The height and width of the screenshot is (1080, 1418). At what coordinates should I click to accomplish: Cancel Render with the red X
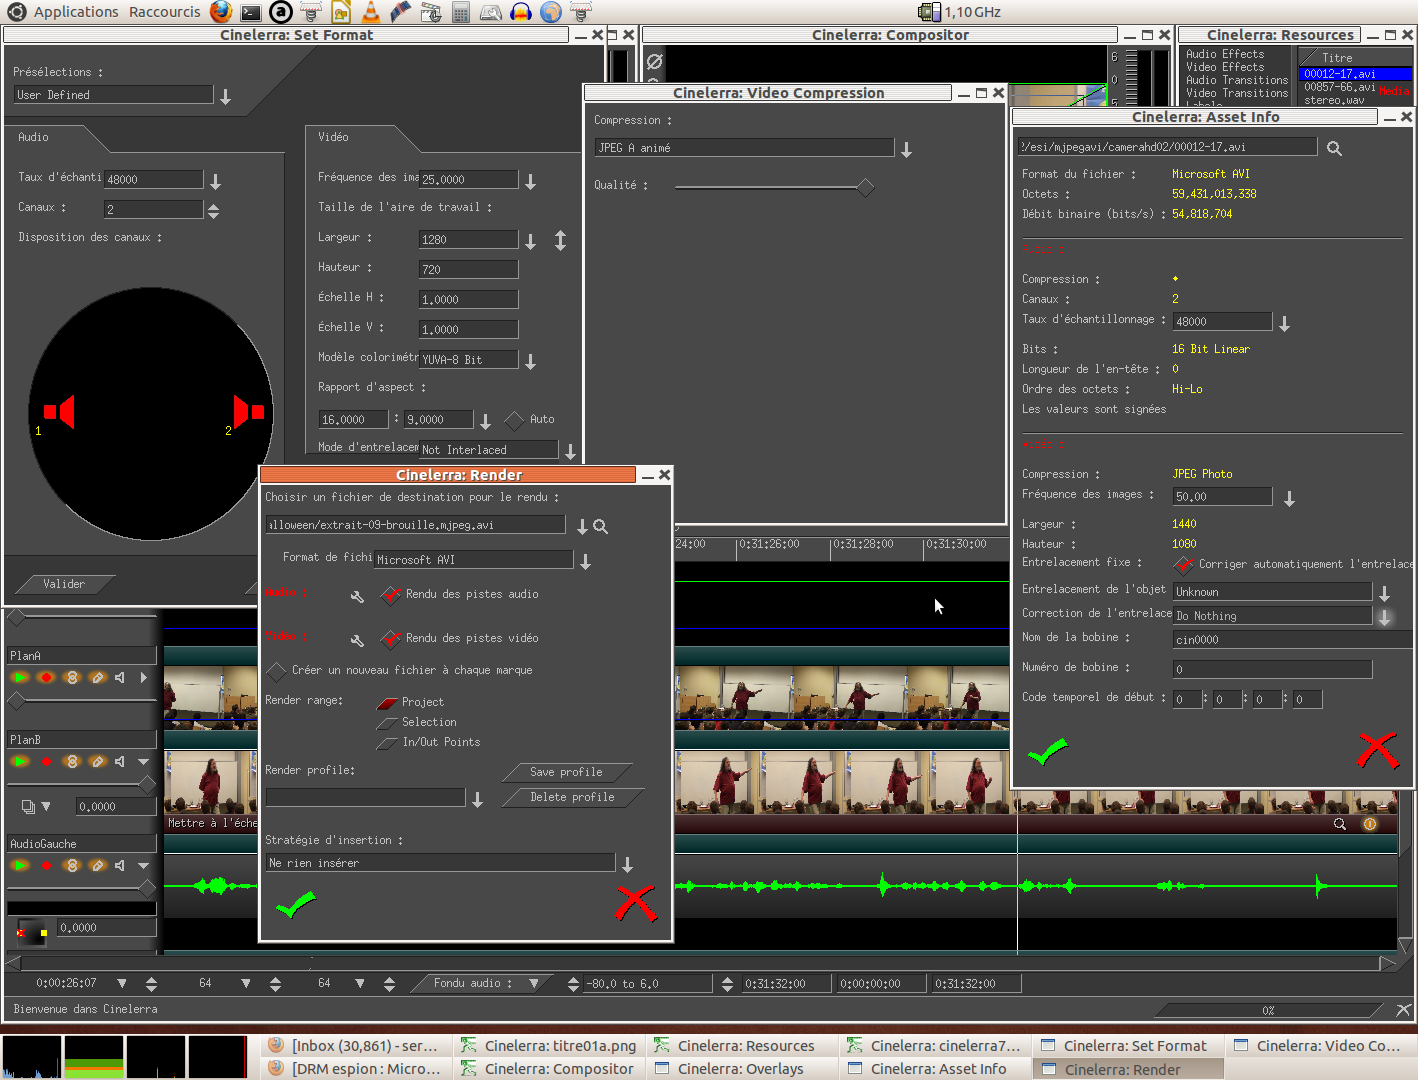pos(636,903)
